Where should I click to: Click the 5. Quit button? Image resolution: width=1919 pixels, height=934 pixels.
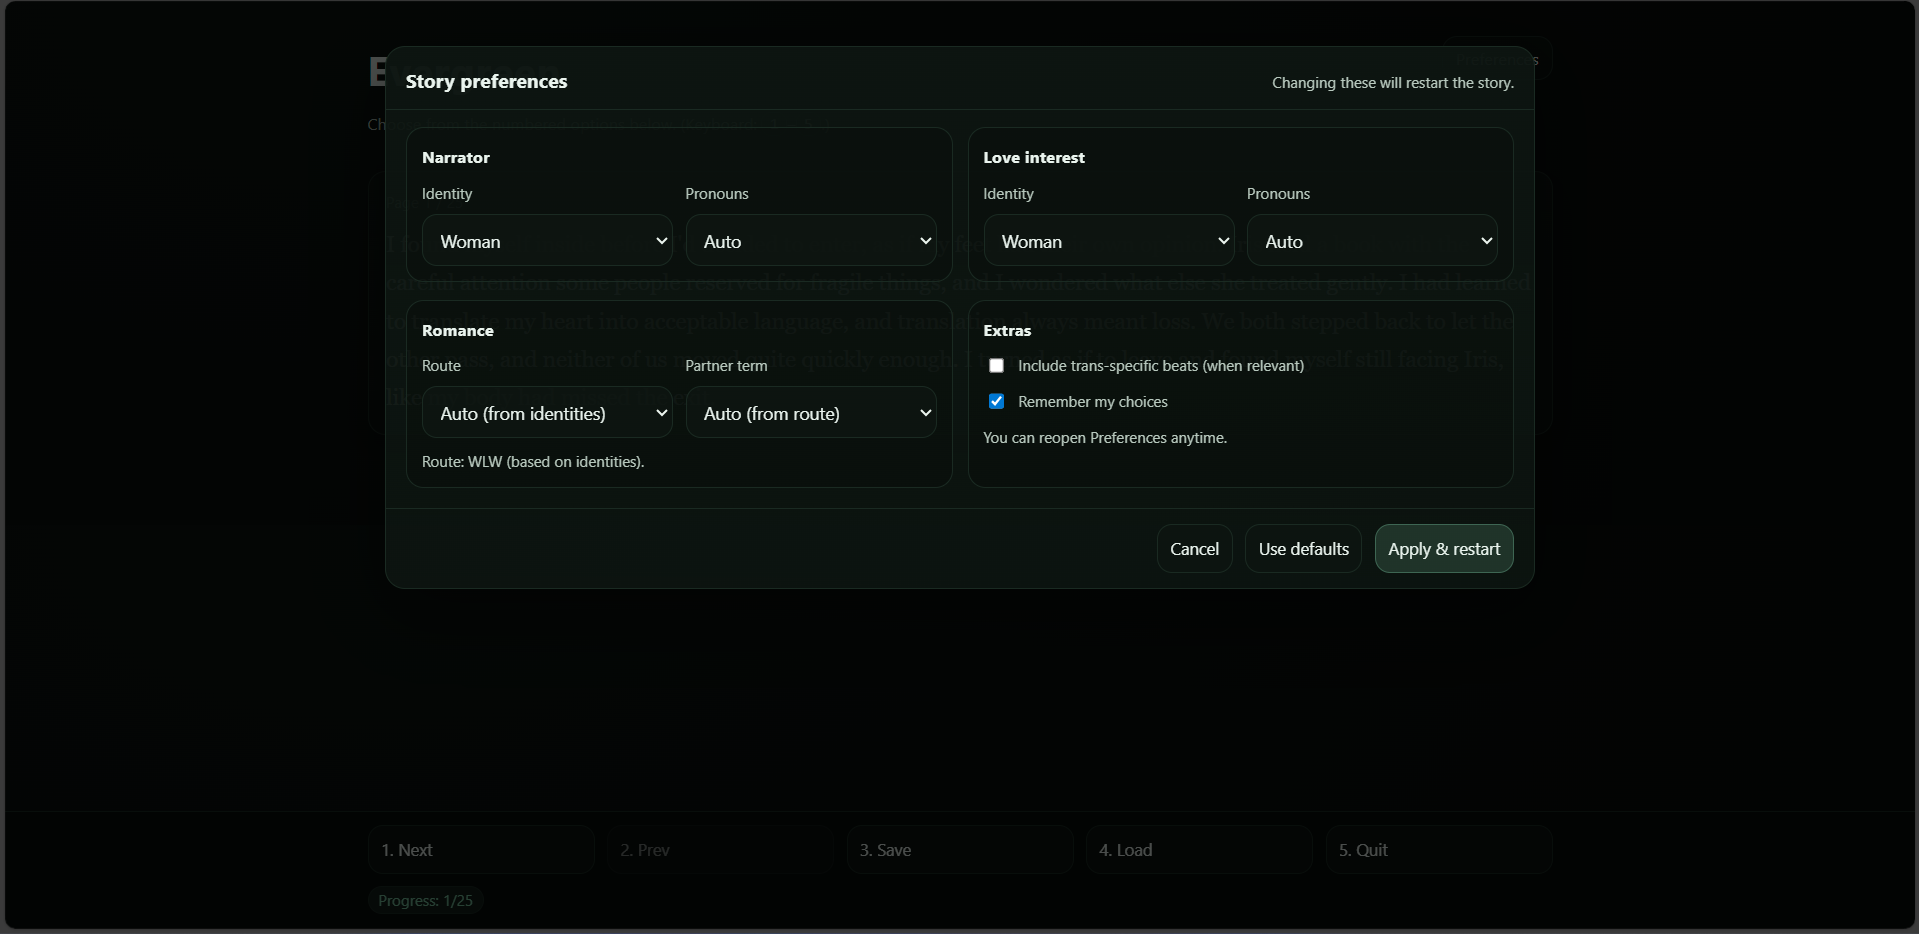(x=1438, y=850)
